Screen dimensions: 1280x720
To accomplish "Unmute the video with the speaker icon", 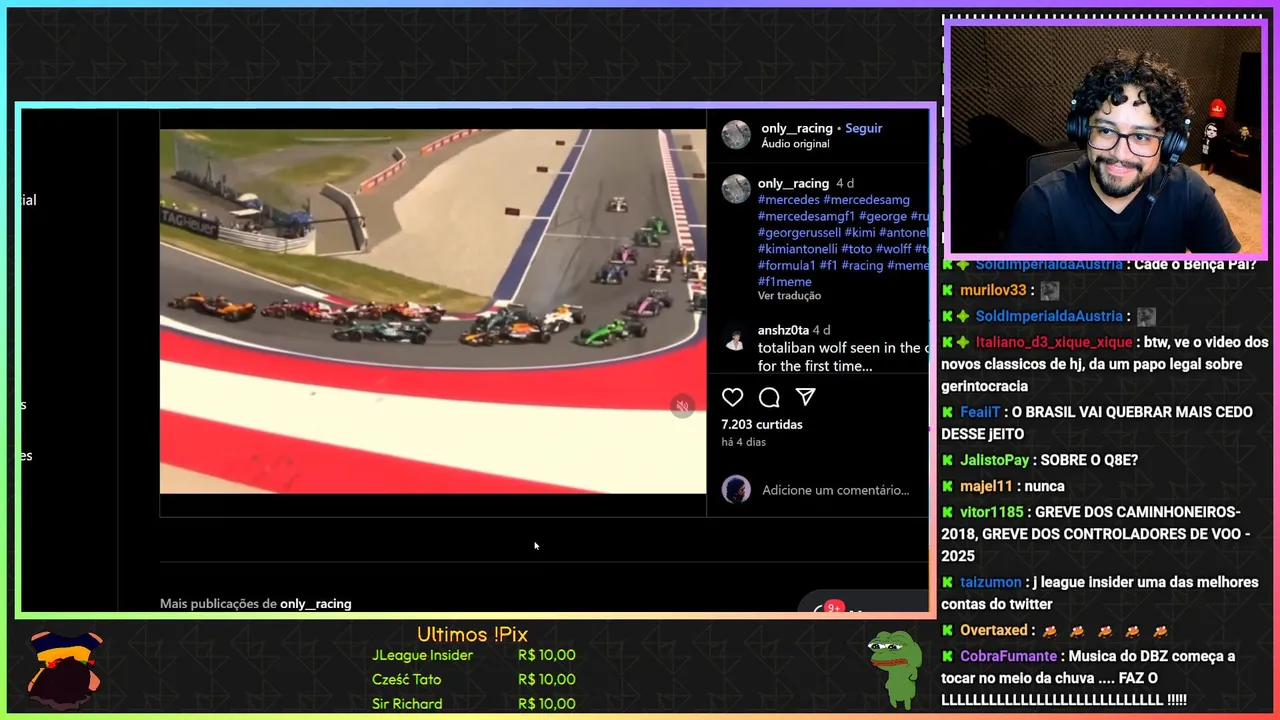I will click(x=682, y=406).
